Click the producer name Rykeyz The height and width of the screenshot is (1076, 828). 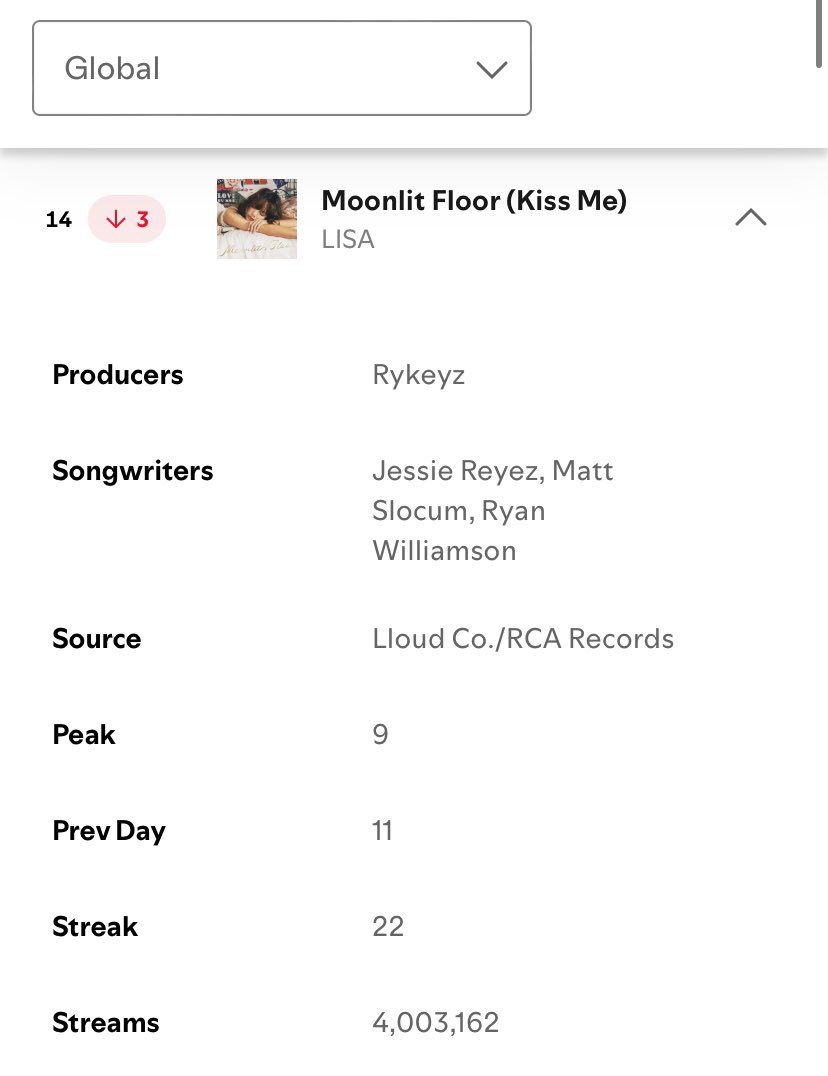(x=418, y=375)
